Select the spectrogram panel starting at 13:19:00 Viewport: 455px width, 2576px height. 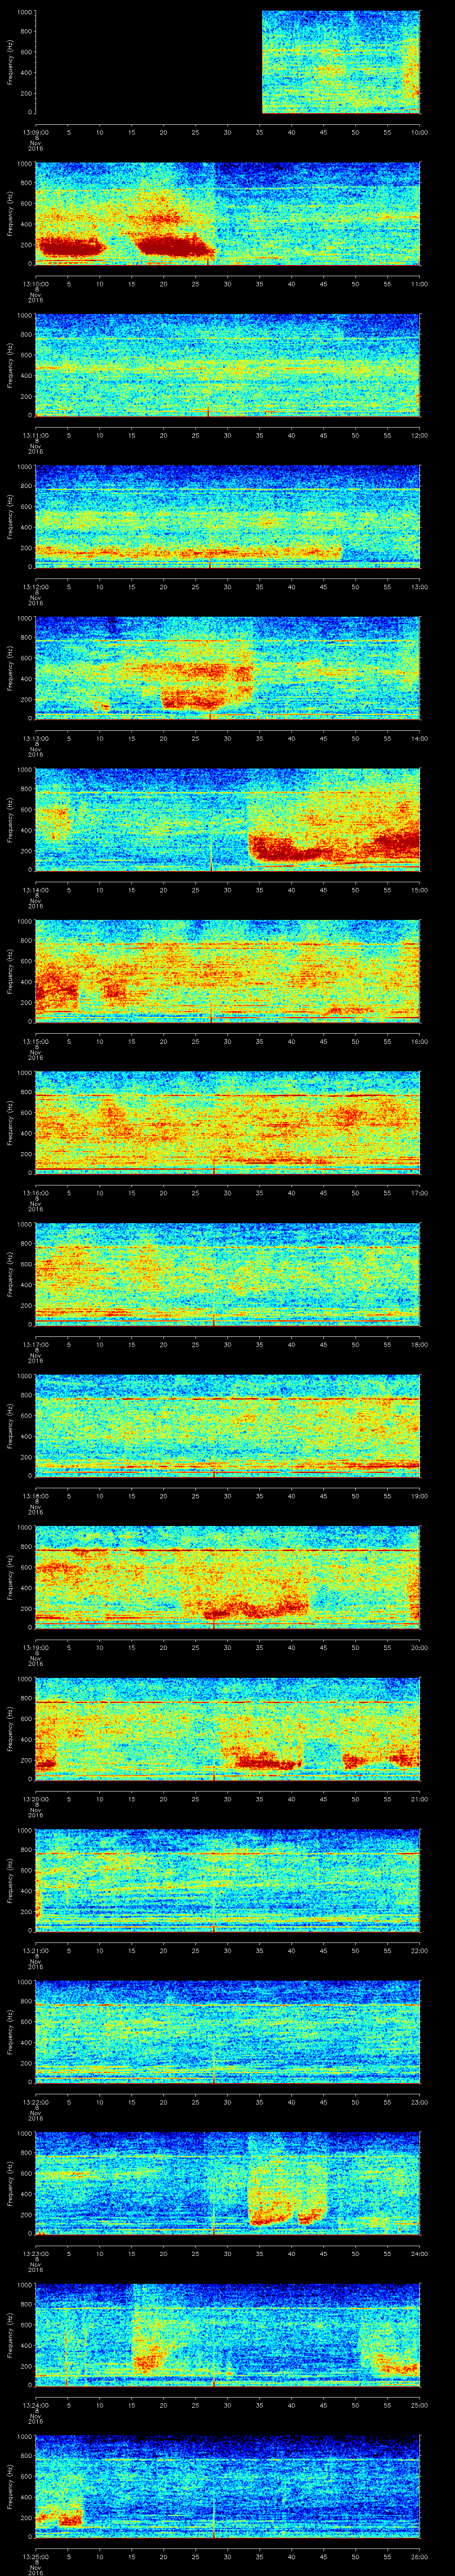tap(227, 1578)
